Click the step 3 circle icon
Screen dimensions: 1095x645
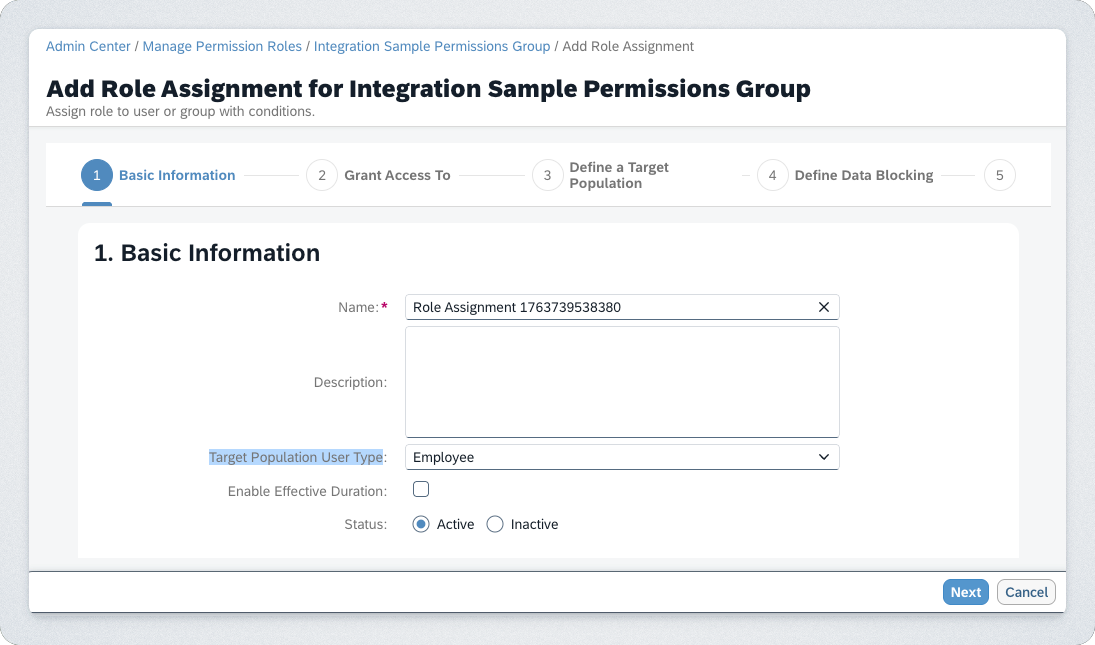pos(547,175)
